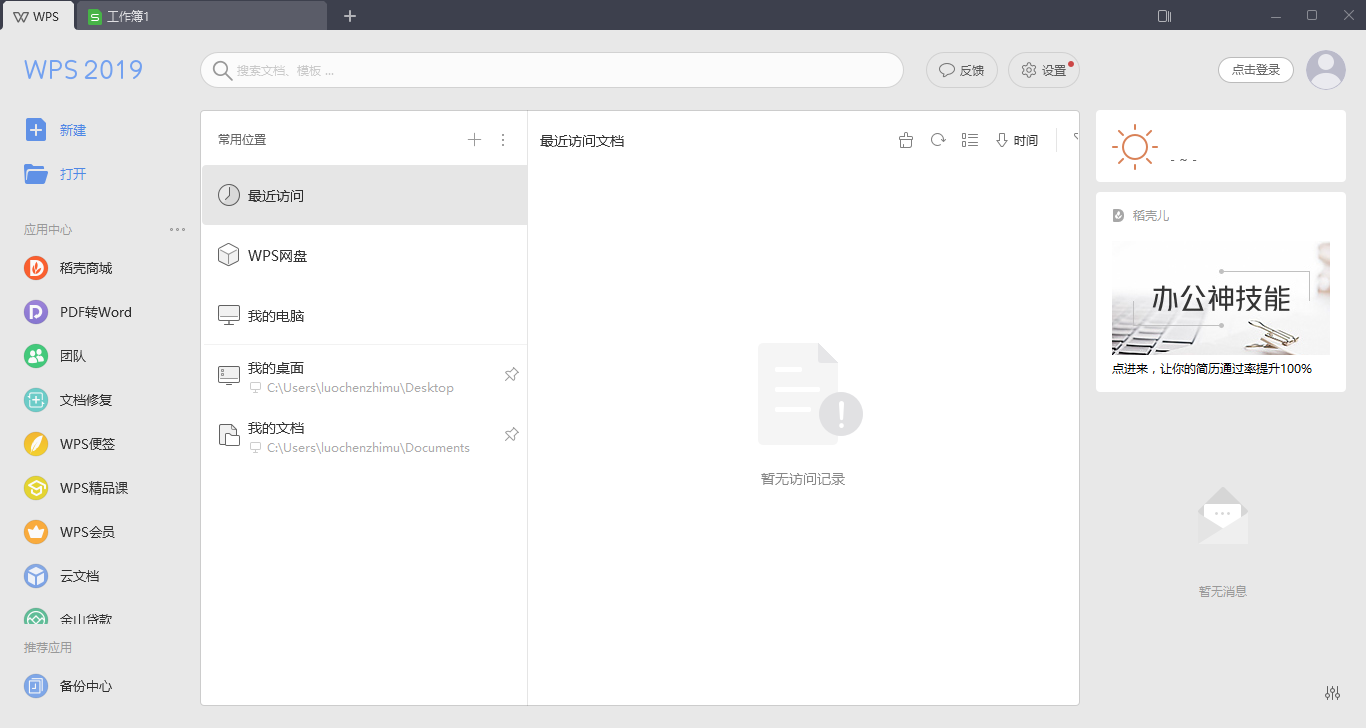Click the 新建 (New) button

[56, 130]
